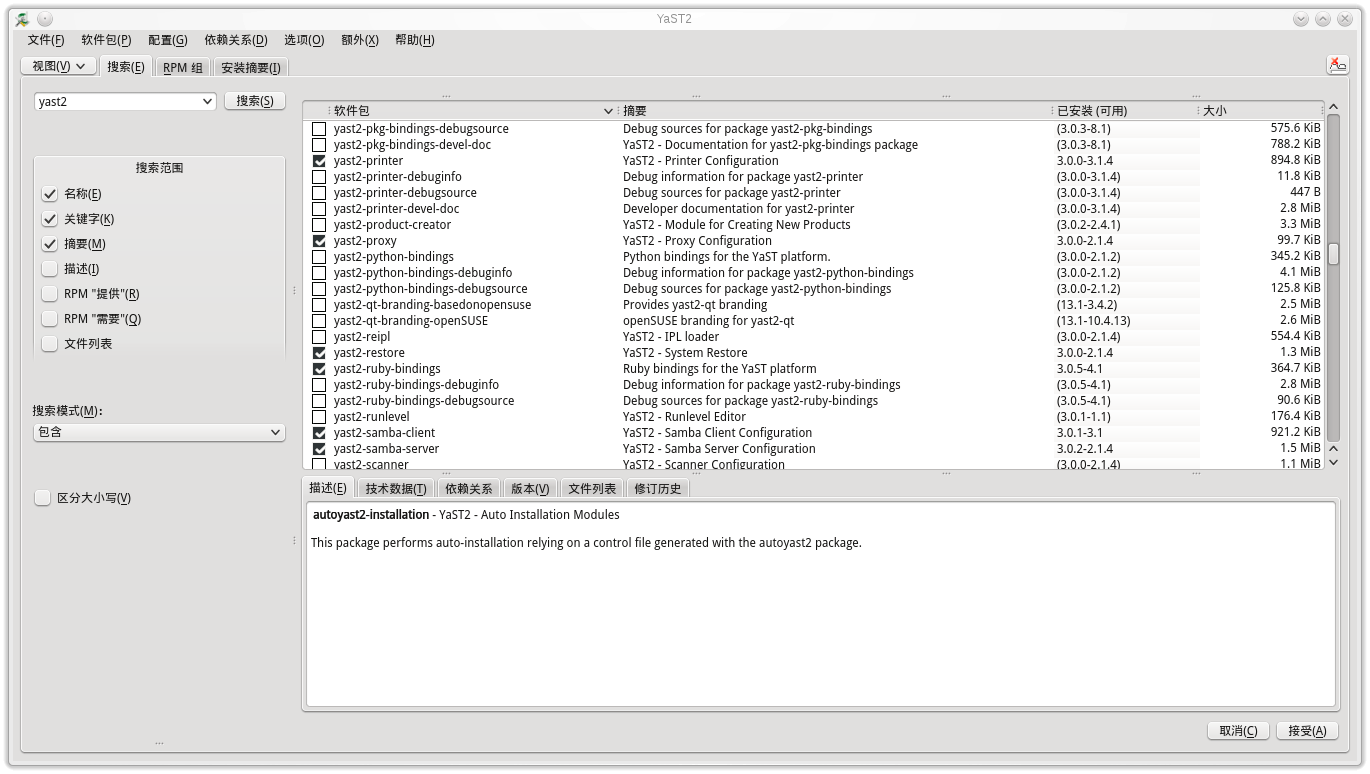The height and width of the screenshot is (774, 1370).
Task: Click the package list scroll-up arrow
Action: [x=1333, y=107]
